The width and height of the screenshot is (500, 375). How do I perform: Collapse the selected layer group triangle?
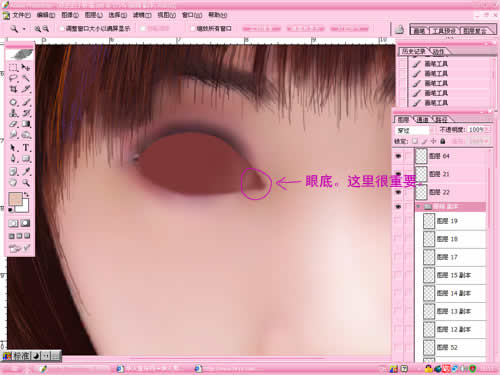(418, 207)
